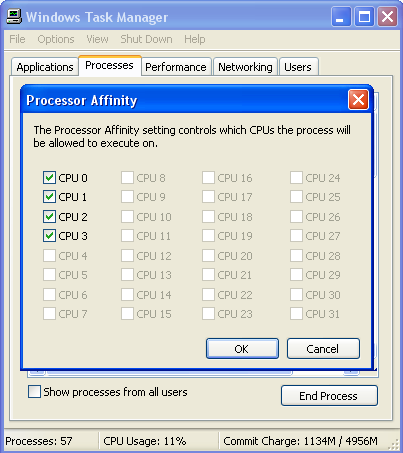Viewport: 403px width, 453px height.
Task: Click Cancel in Processor Affinity dialog
Action: tap(323, 349)
